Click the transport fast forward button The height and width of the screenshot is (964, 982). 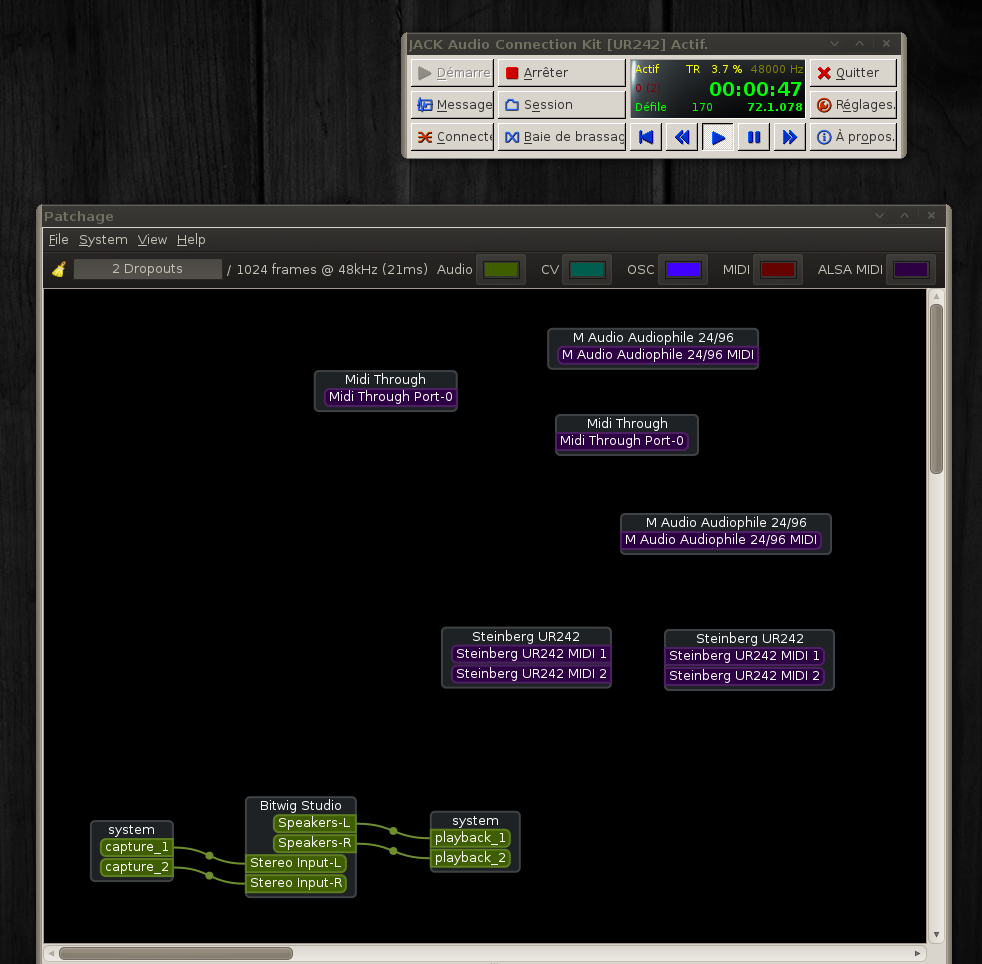click(790, 137)
